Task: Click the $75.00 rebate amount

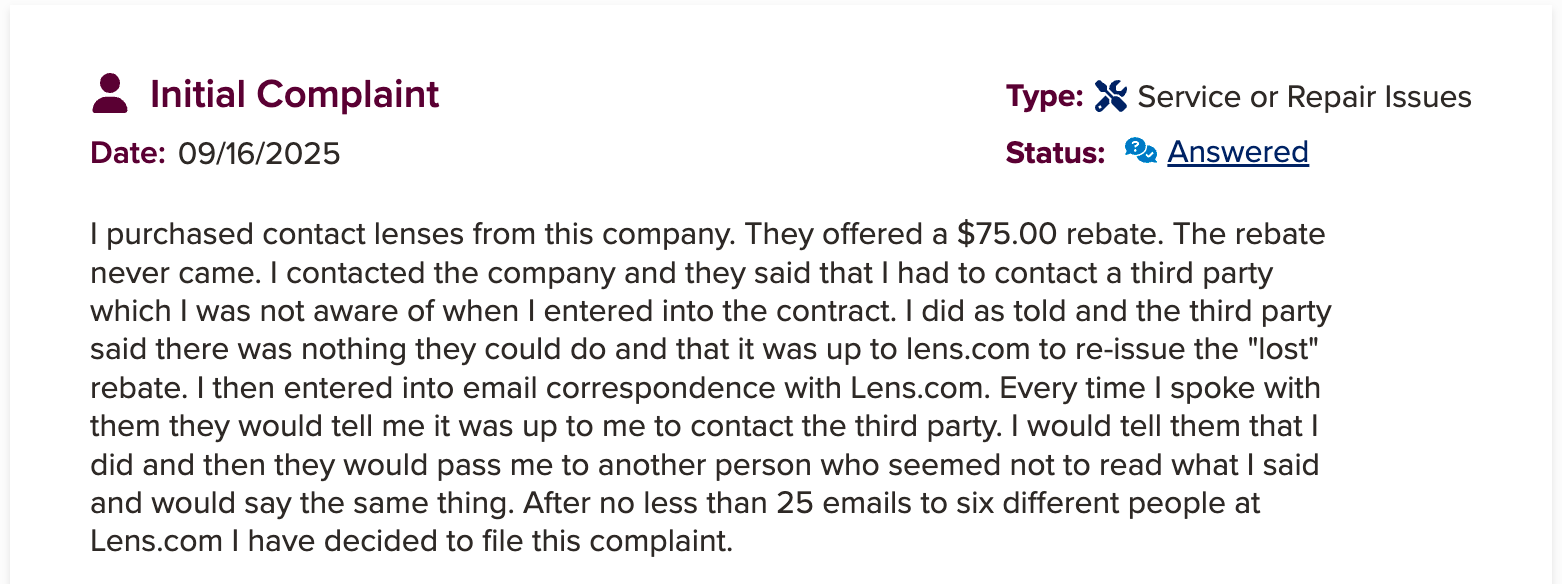Action: pyautogui.click(x=1009, y=235)
